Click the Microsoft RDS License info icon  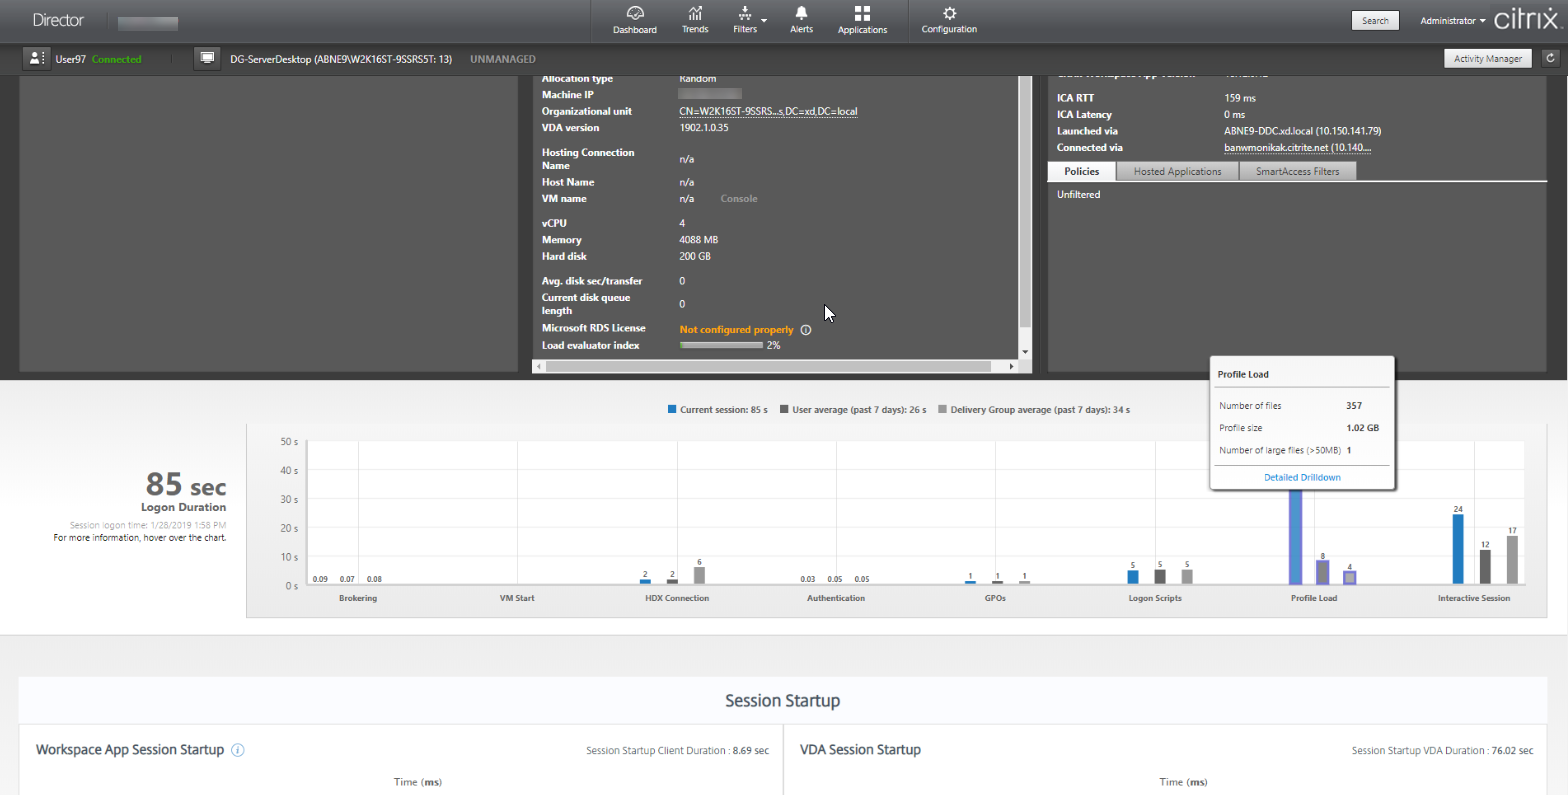click(806, 330)
